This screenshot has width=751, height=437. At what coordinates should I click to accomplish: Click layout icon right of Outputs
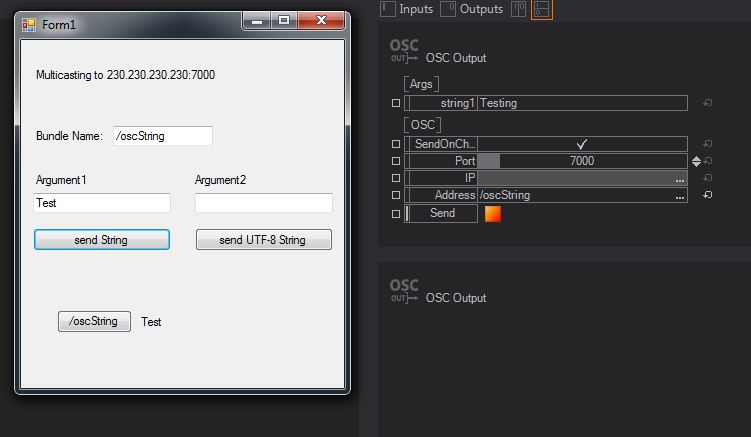pos(517,9)
